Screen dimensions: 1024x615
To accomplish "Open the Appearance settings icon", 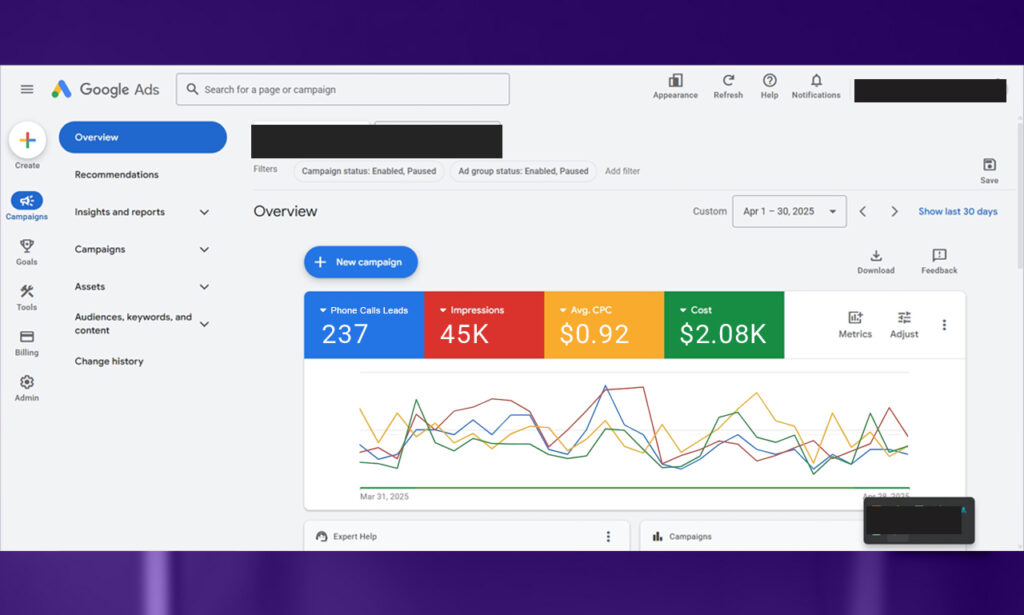I will coord(675,86).
